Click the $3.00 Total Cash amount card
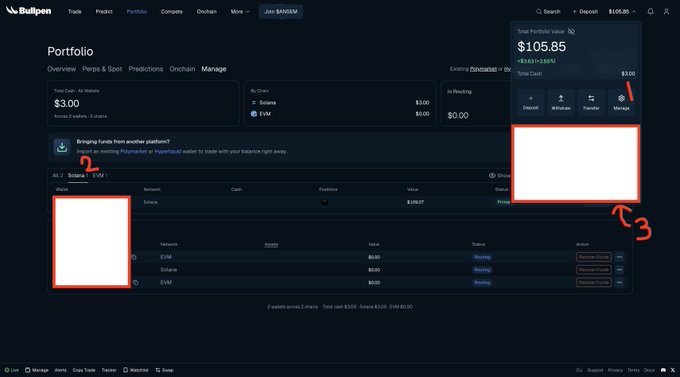Screen dimensions: 680x377 click(x=143, y=103)
